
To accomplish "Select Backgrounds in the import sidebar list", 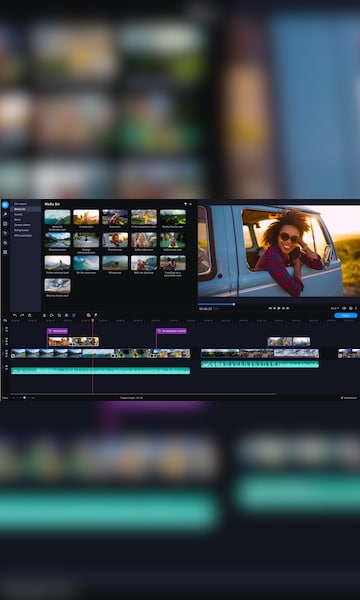I will click(x=21, y=230).
